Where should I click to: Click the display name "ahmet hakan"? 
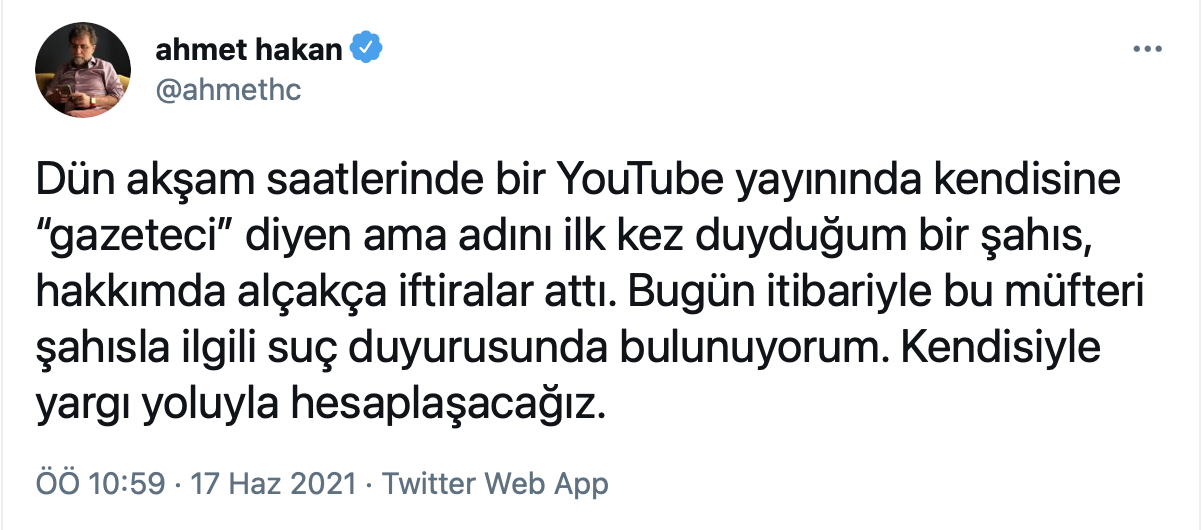249,49
